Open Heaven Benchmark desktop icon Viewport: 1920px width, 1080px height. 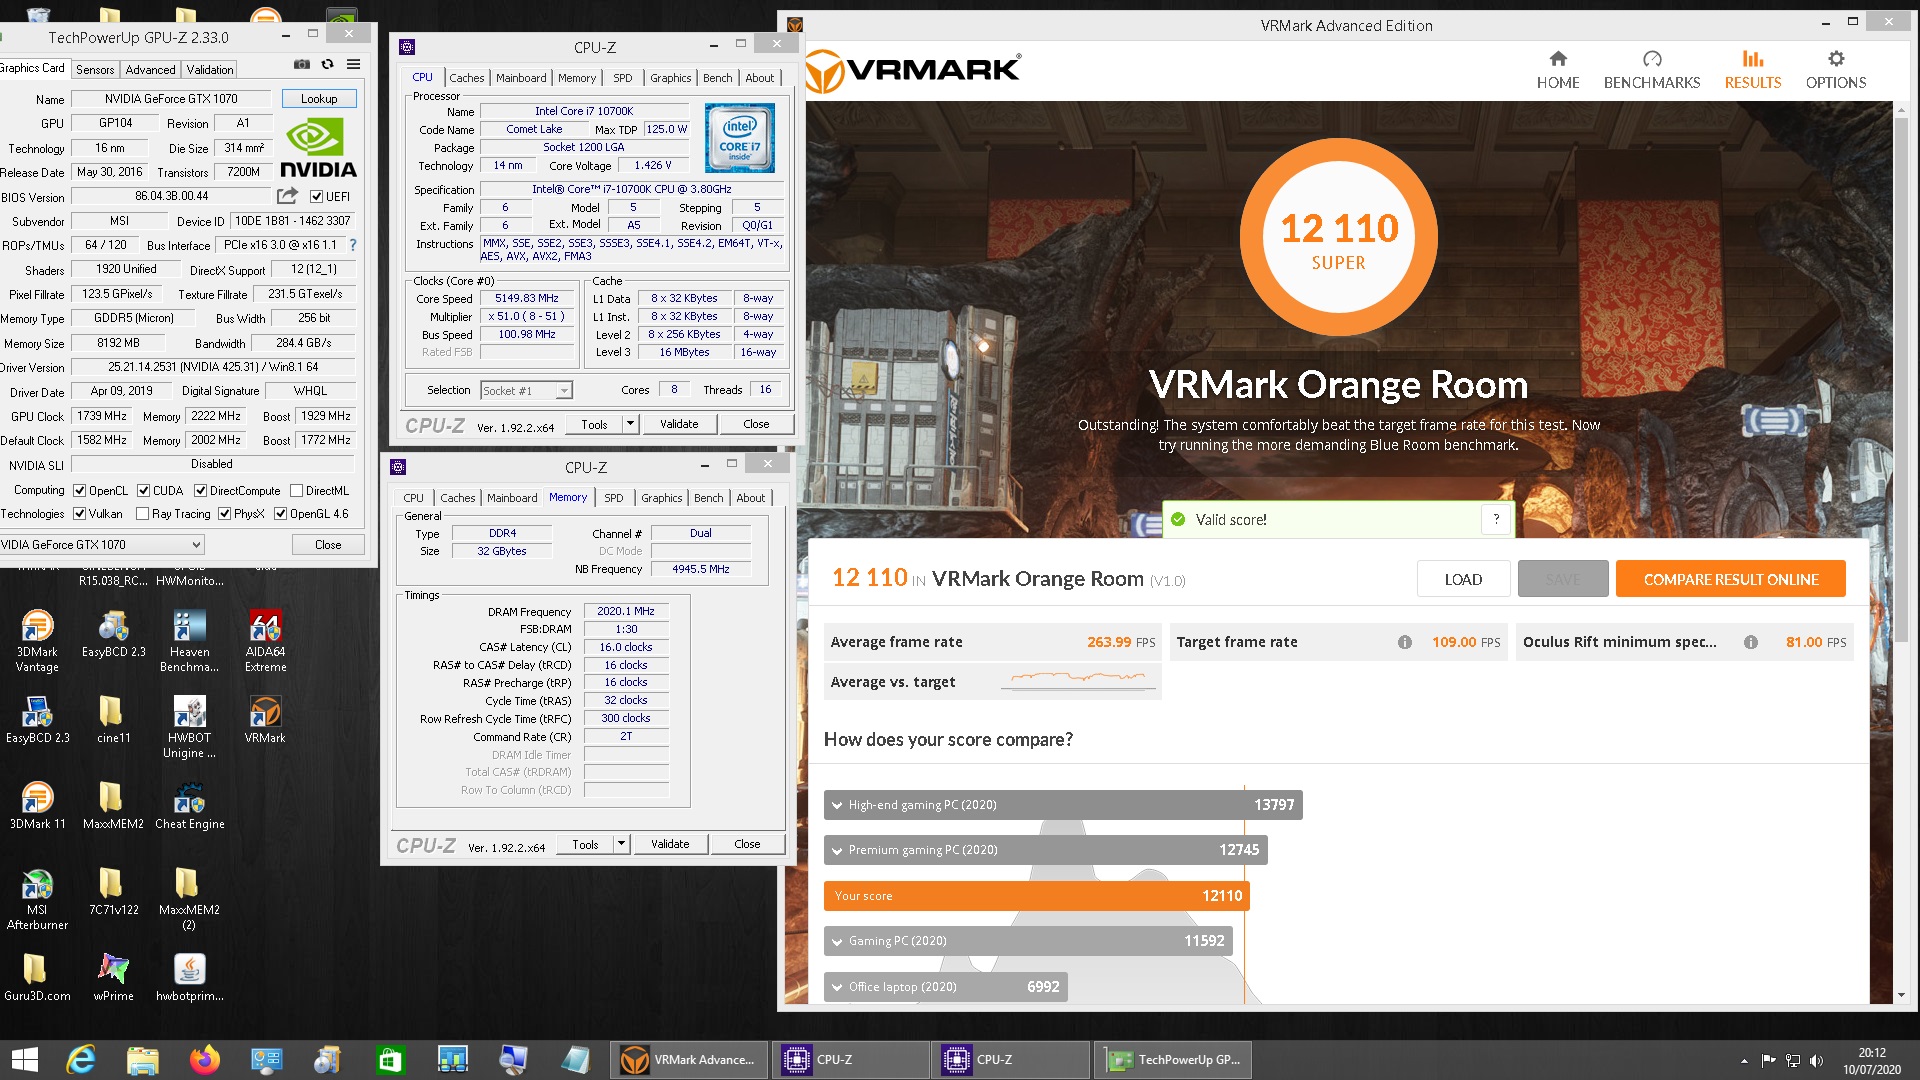pos(189,640)
